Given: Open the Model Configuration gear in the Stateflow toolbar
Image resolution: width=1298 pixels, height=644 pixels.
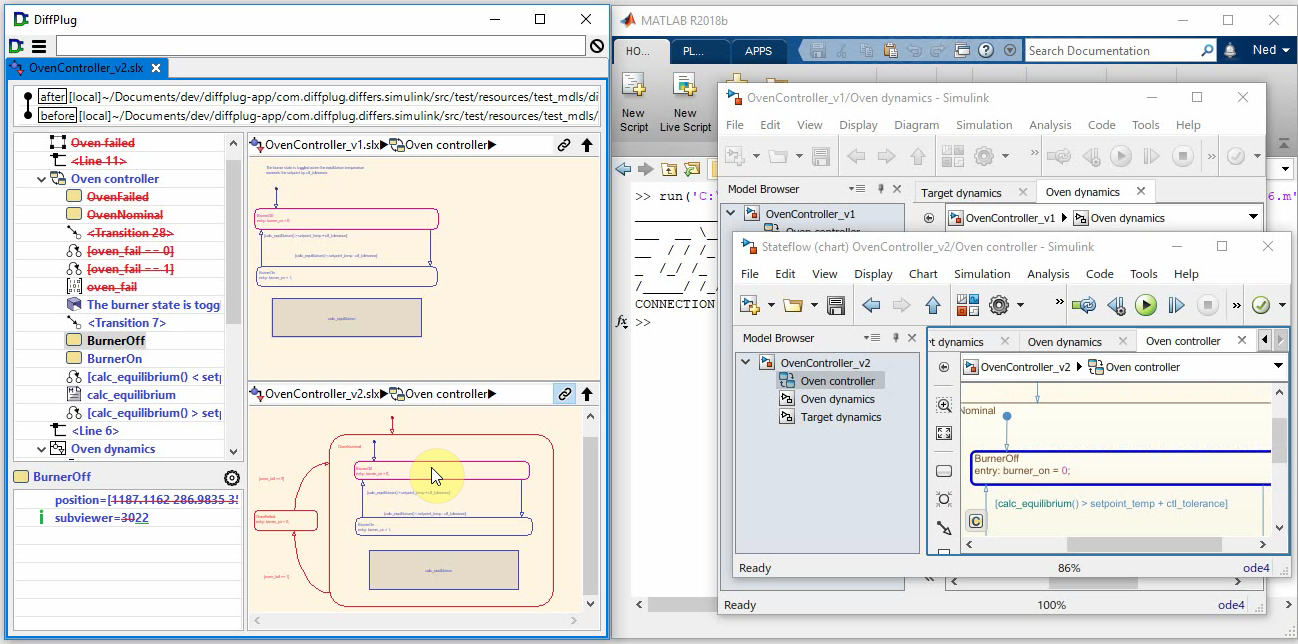Looking at the screenshot, I should [x=998, y=305].
